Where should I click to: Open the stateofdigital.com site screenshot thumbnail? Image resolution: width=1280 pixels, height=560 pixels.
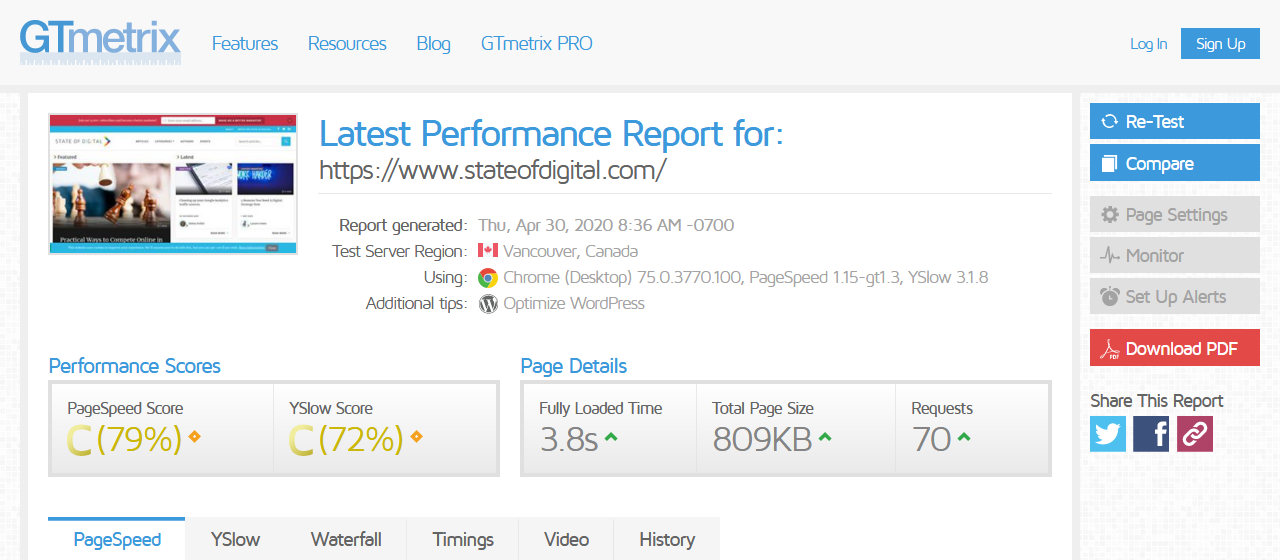point(173,184)
